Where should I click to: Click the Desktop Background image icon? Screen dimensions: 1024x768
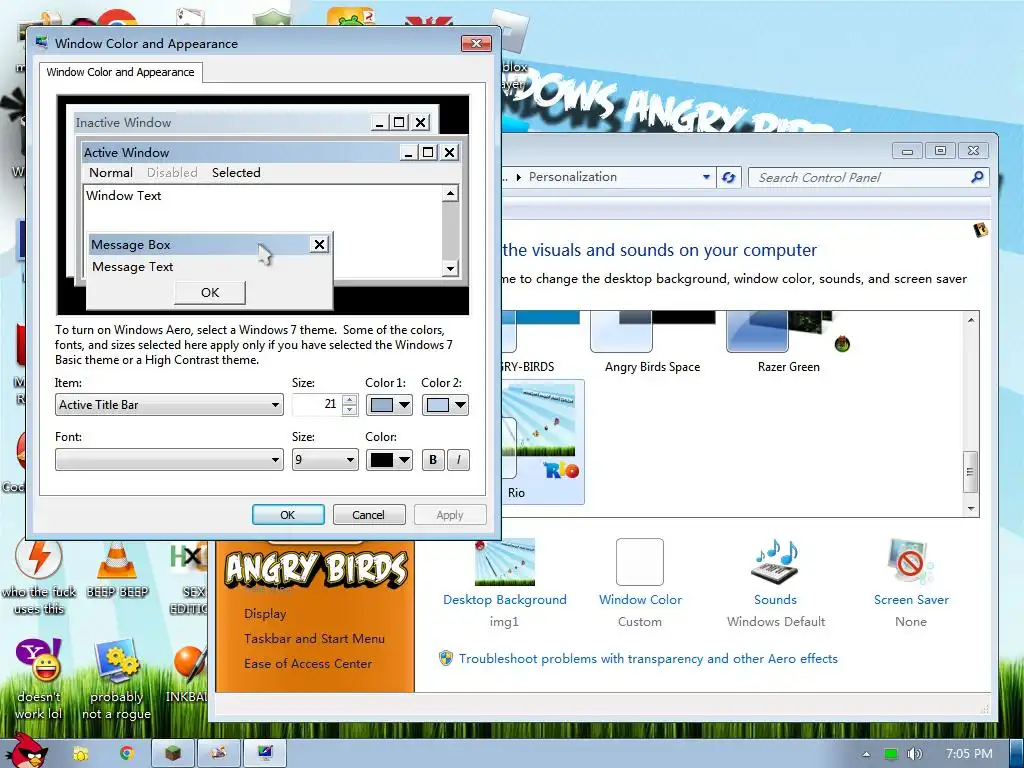[505, 562]
